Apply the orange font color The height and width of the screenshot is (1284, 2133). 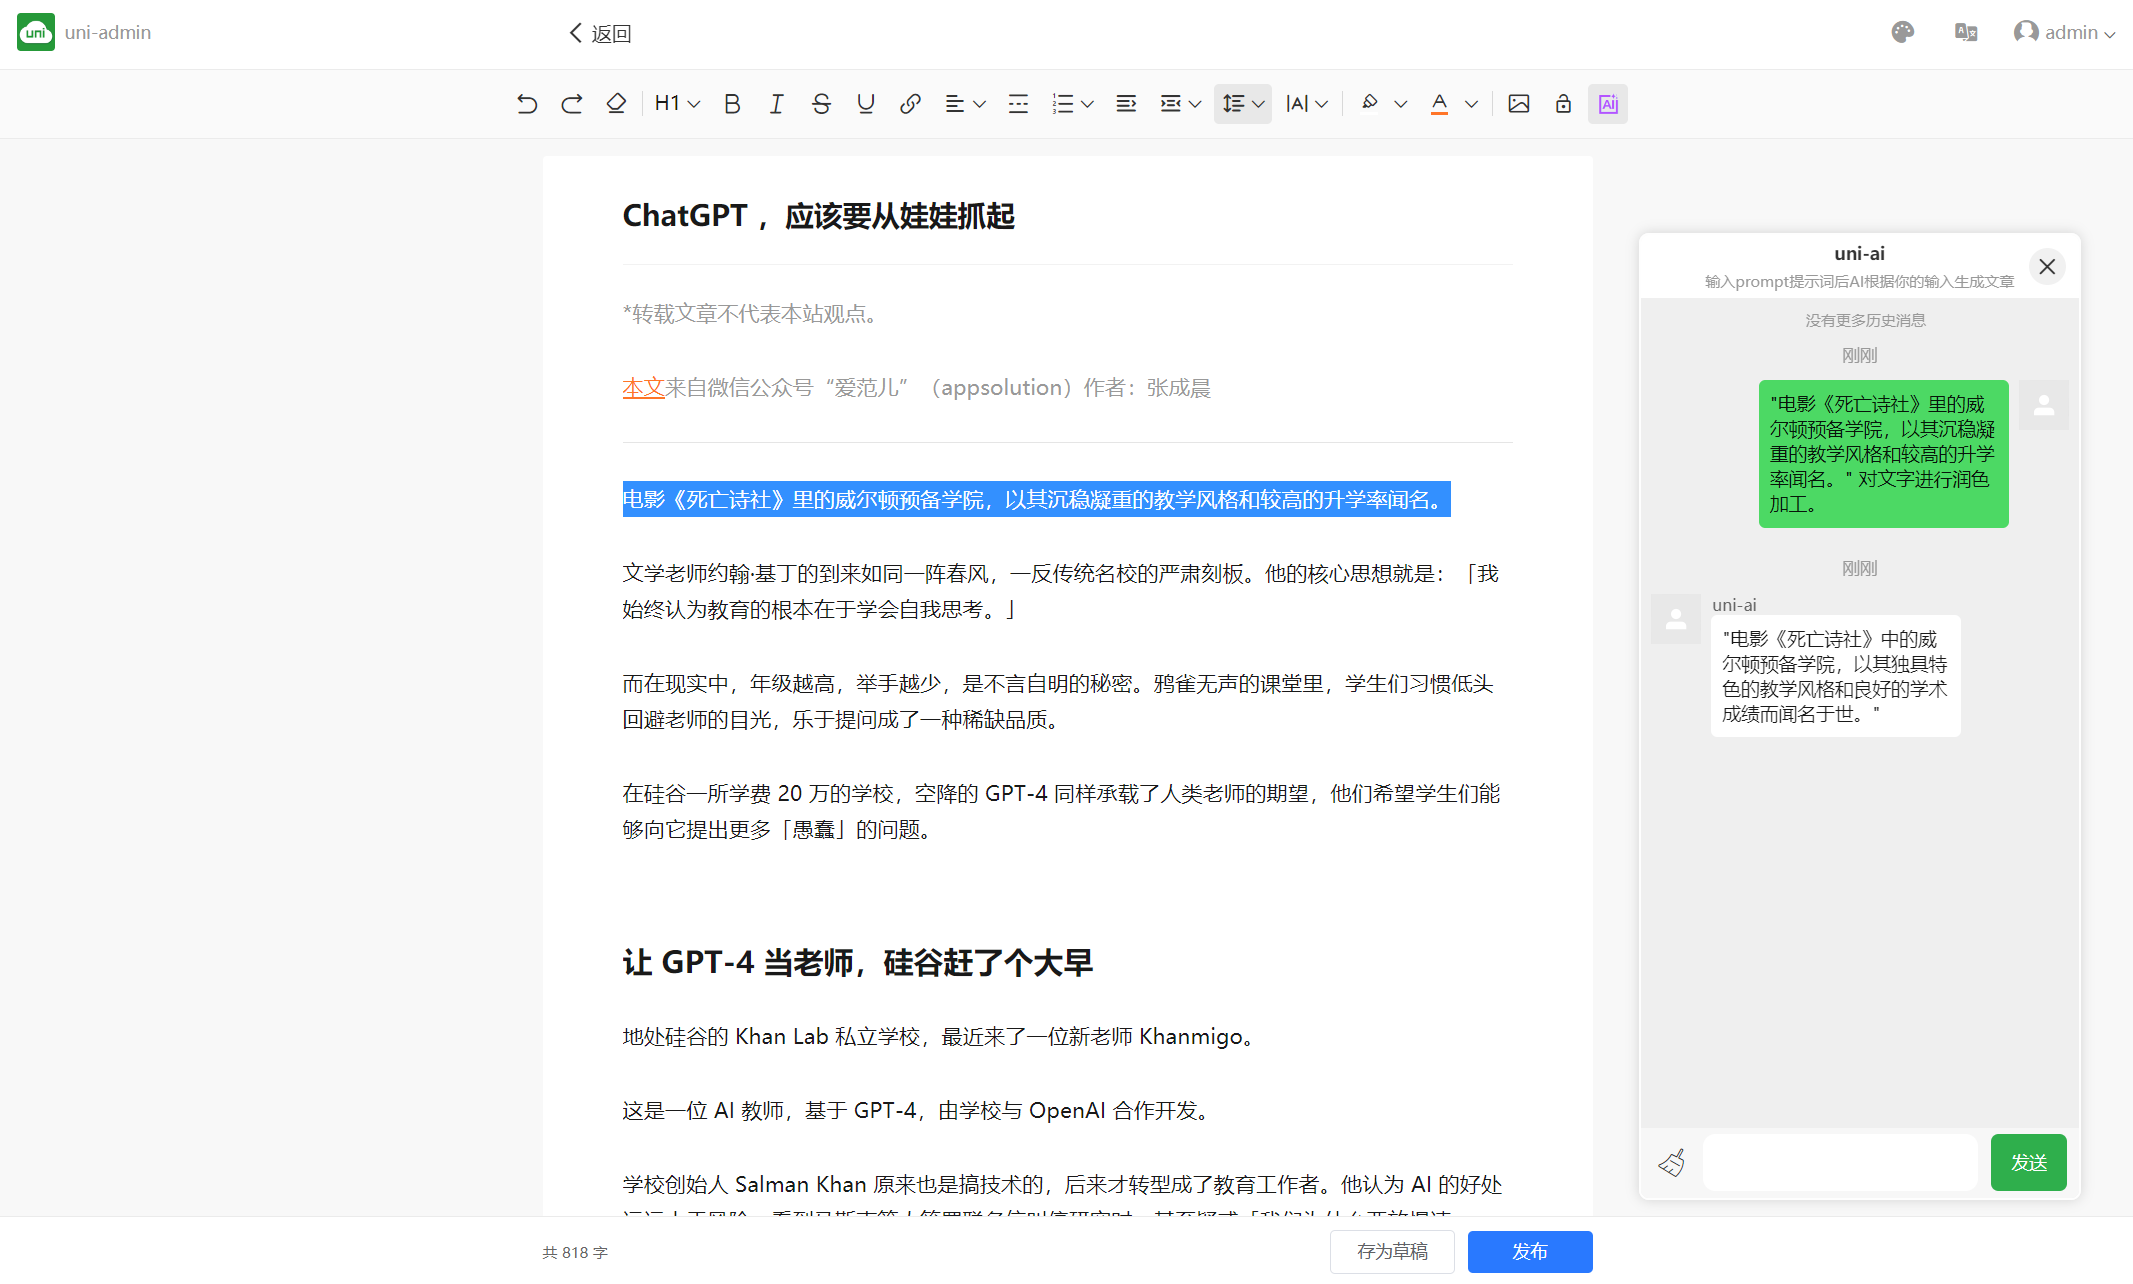1440,104
